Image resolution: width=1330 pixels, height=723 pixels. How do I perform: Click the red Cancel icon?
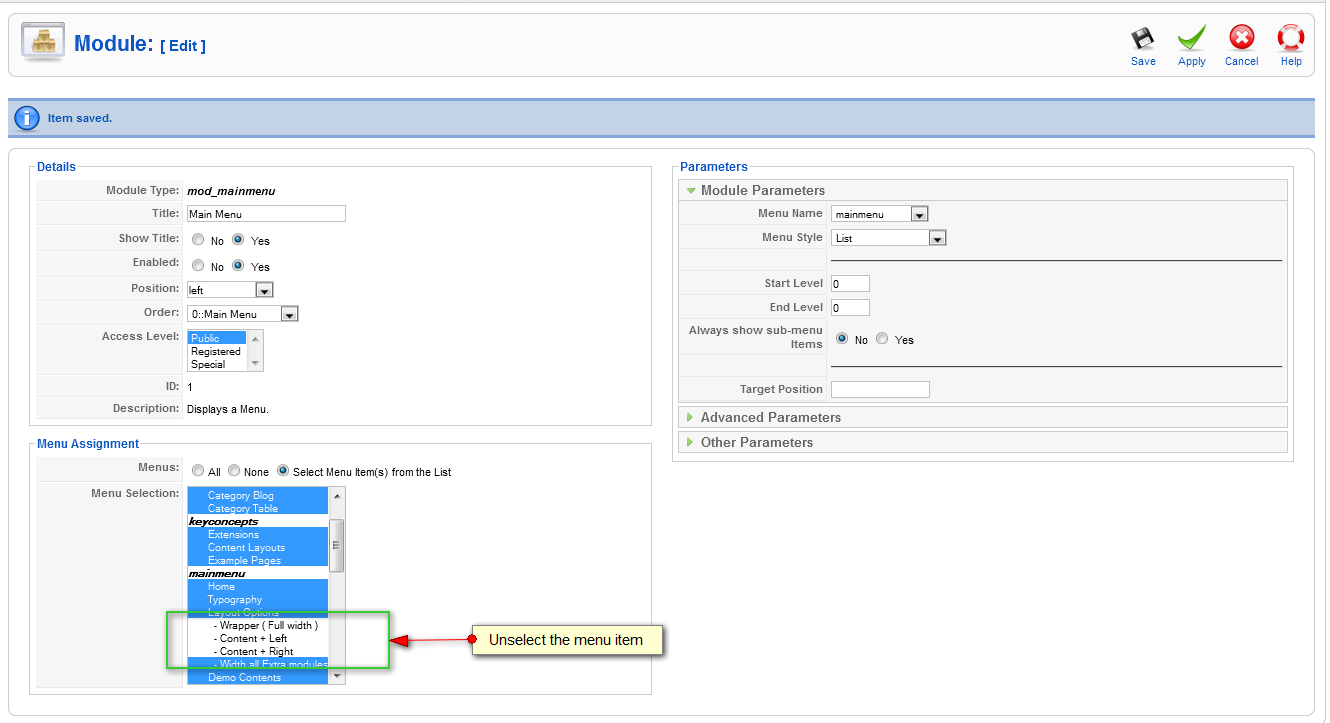point(1241,39)
